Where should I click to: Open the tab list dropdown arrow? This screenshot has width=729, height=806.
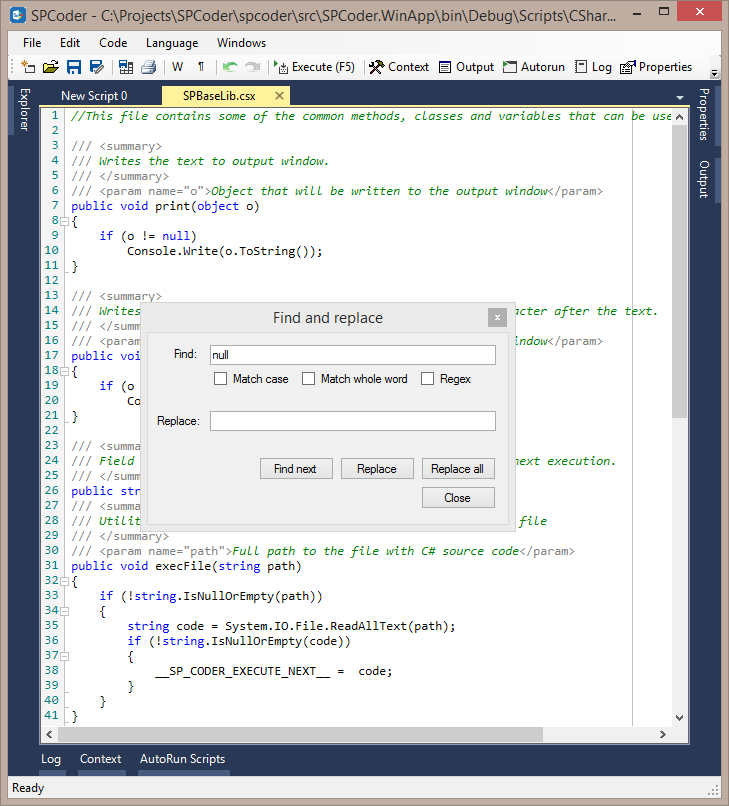[680, 97]
